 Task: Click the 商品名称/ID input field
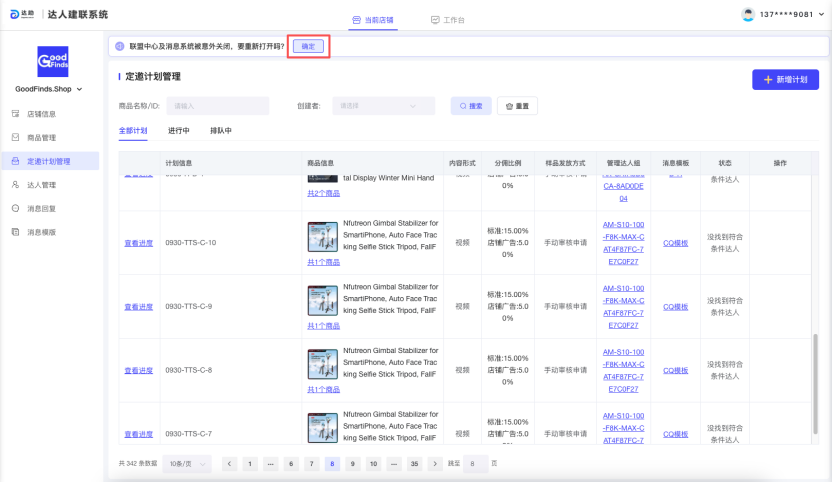click(219, 106)
